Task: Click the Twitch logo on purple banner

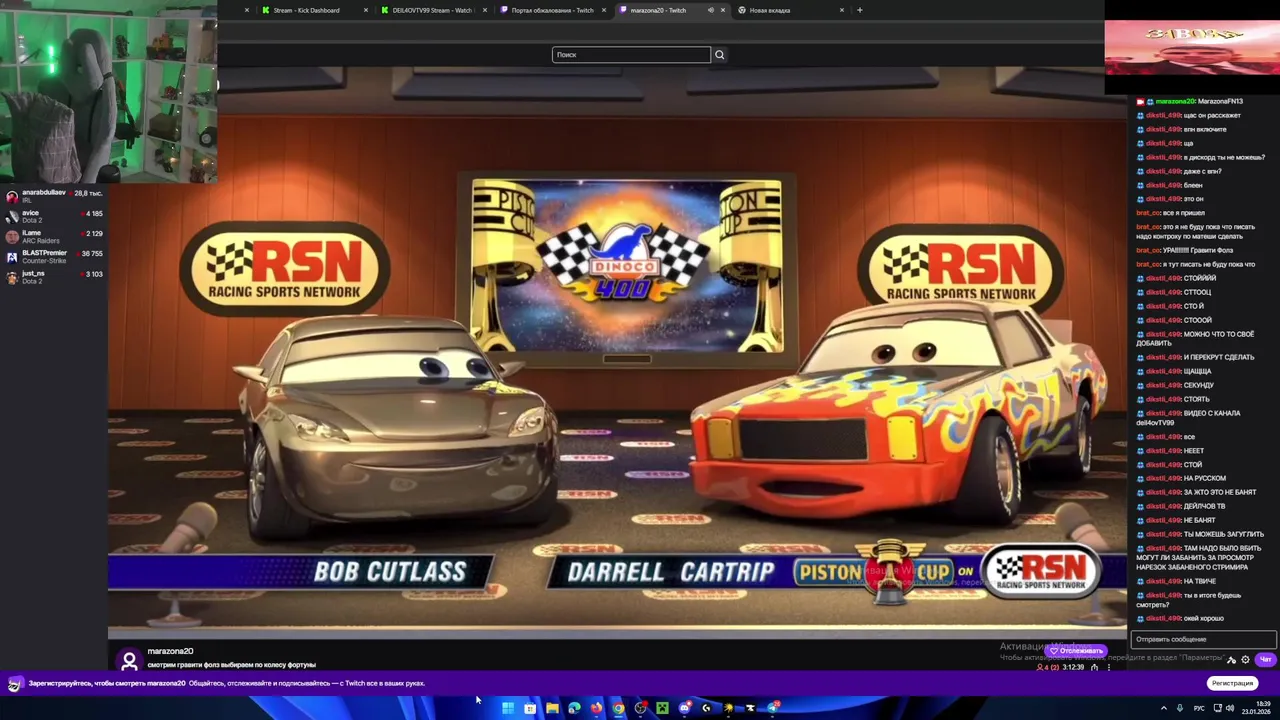Action: (14, 684)
